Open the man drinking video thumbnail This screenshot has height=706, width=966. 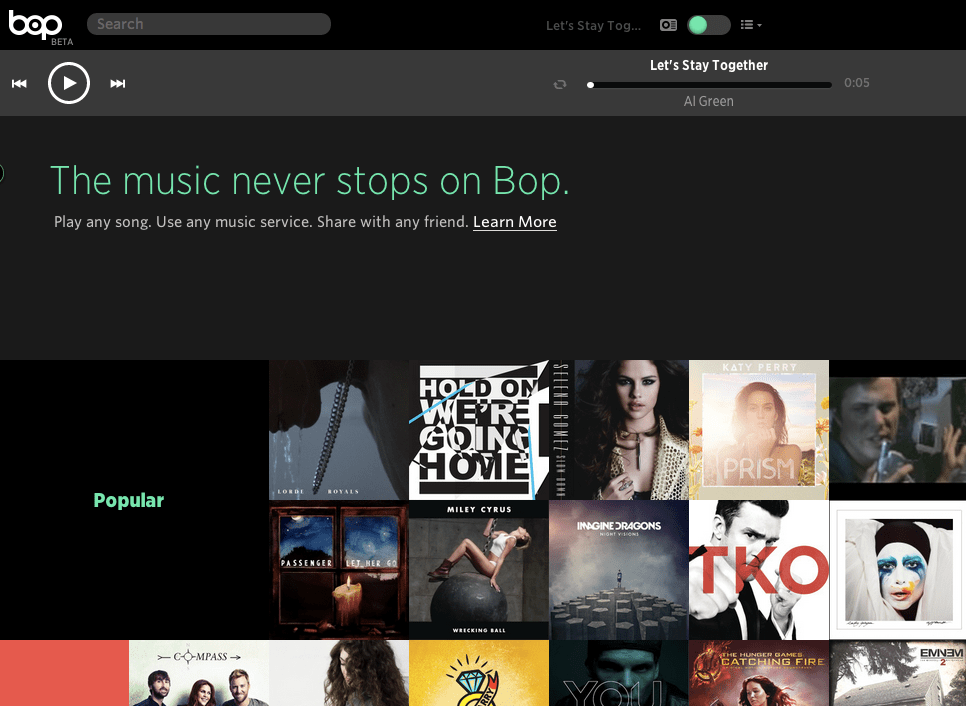click(x=898, y=429)
